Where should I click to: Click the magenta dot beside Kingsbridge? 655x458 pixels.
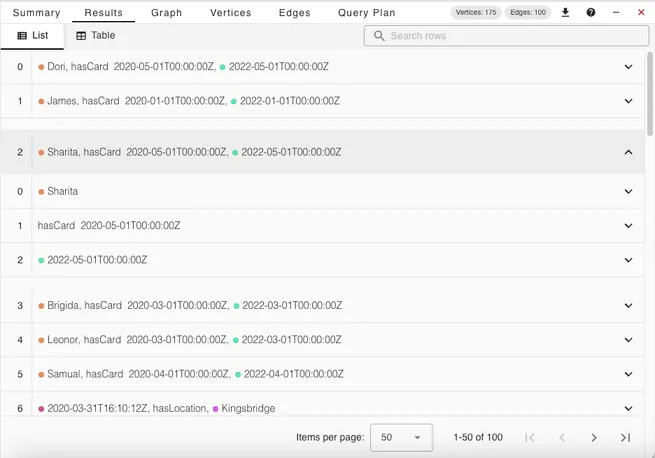pos(216,409)
